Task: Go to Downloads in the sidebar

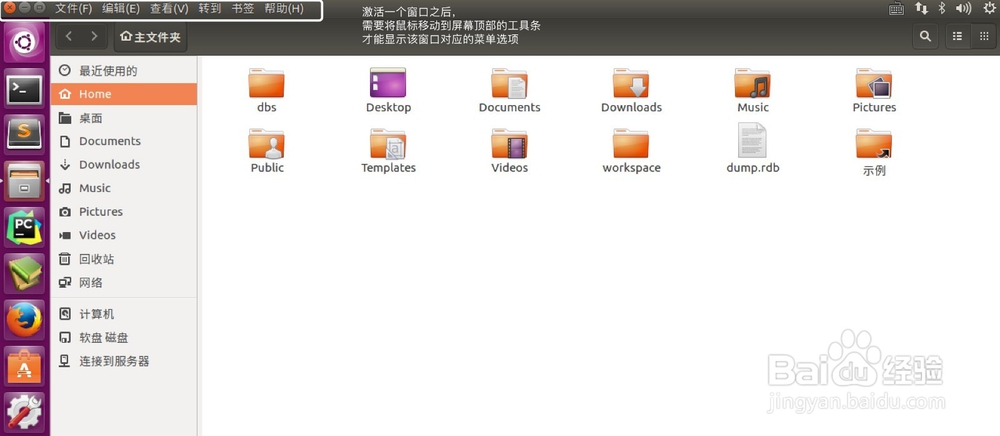Action: (124, 165)
